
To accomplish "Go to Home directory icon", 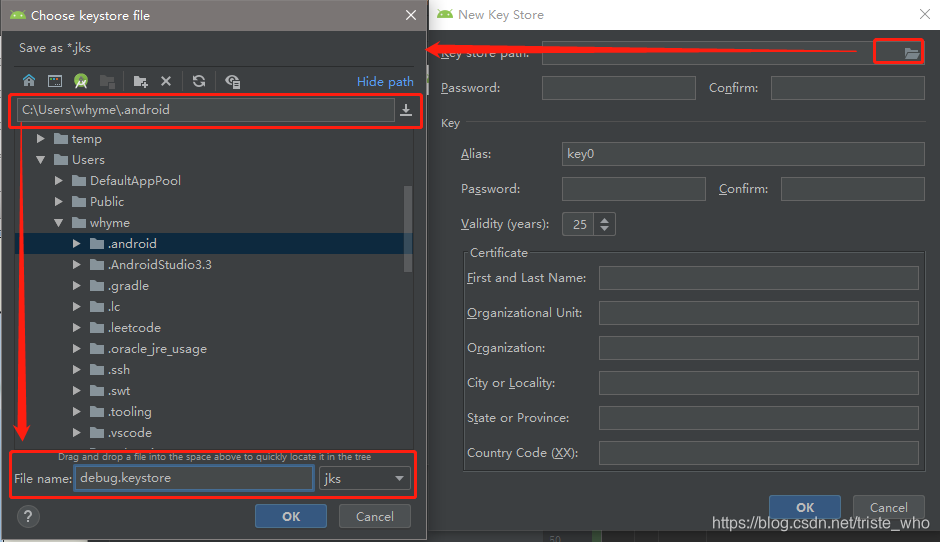I will coord(29,81).
